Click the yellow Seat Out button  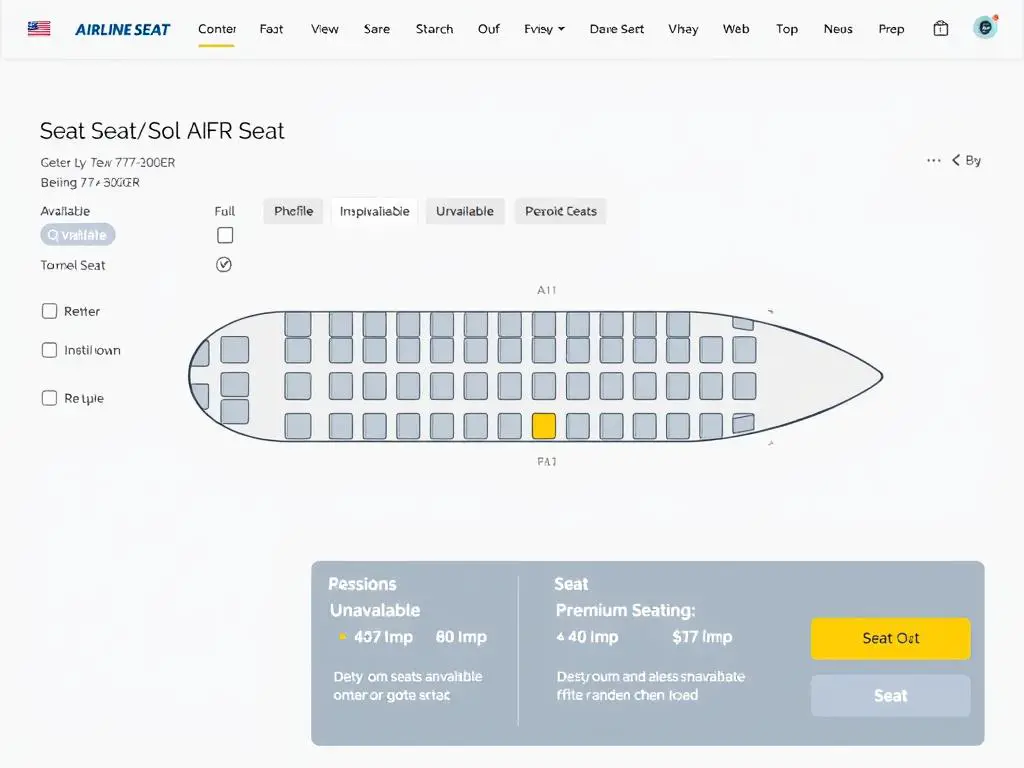click(x=890, y=638)
